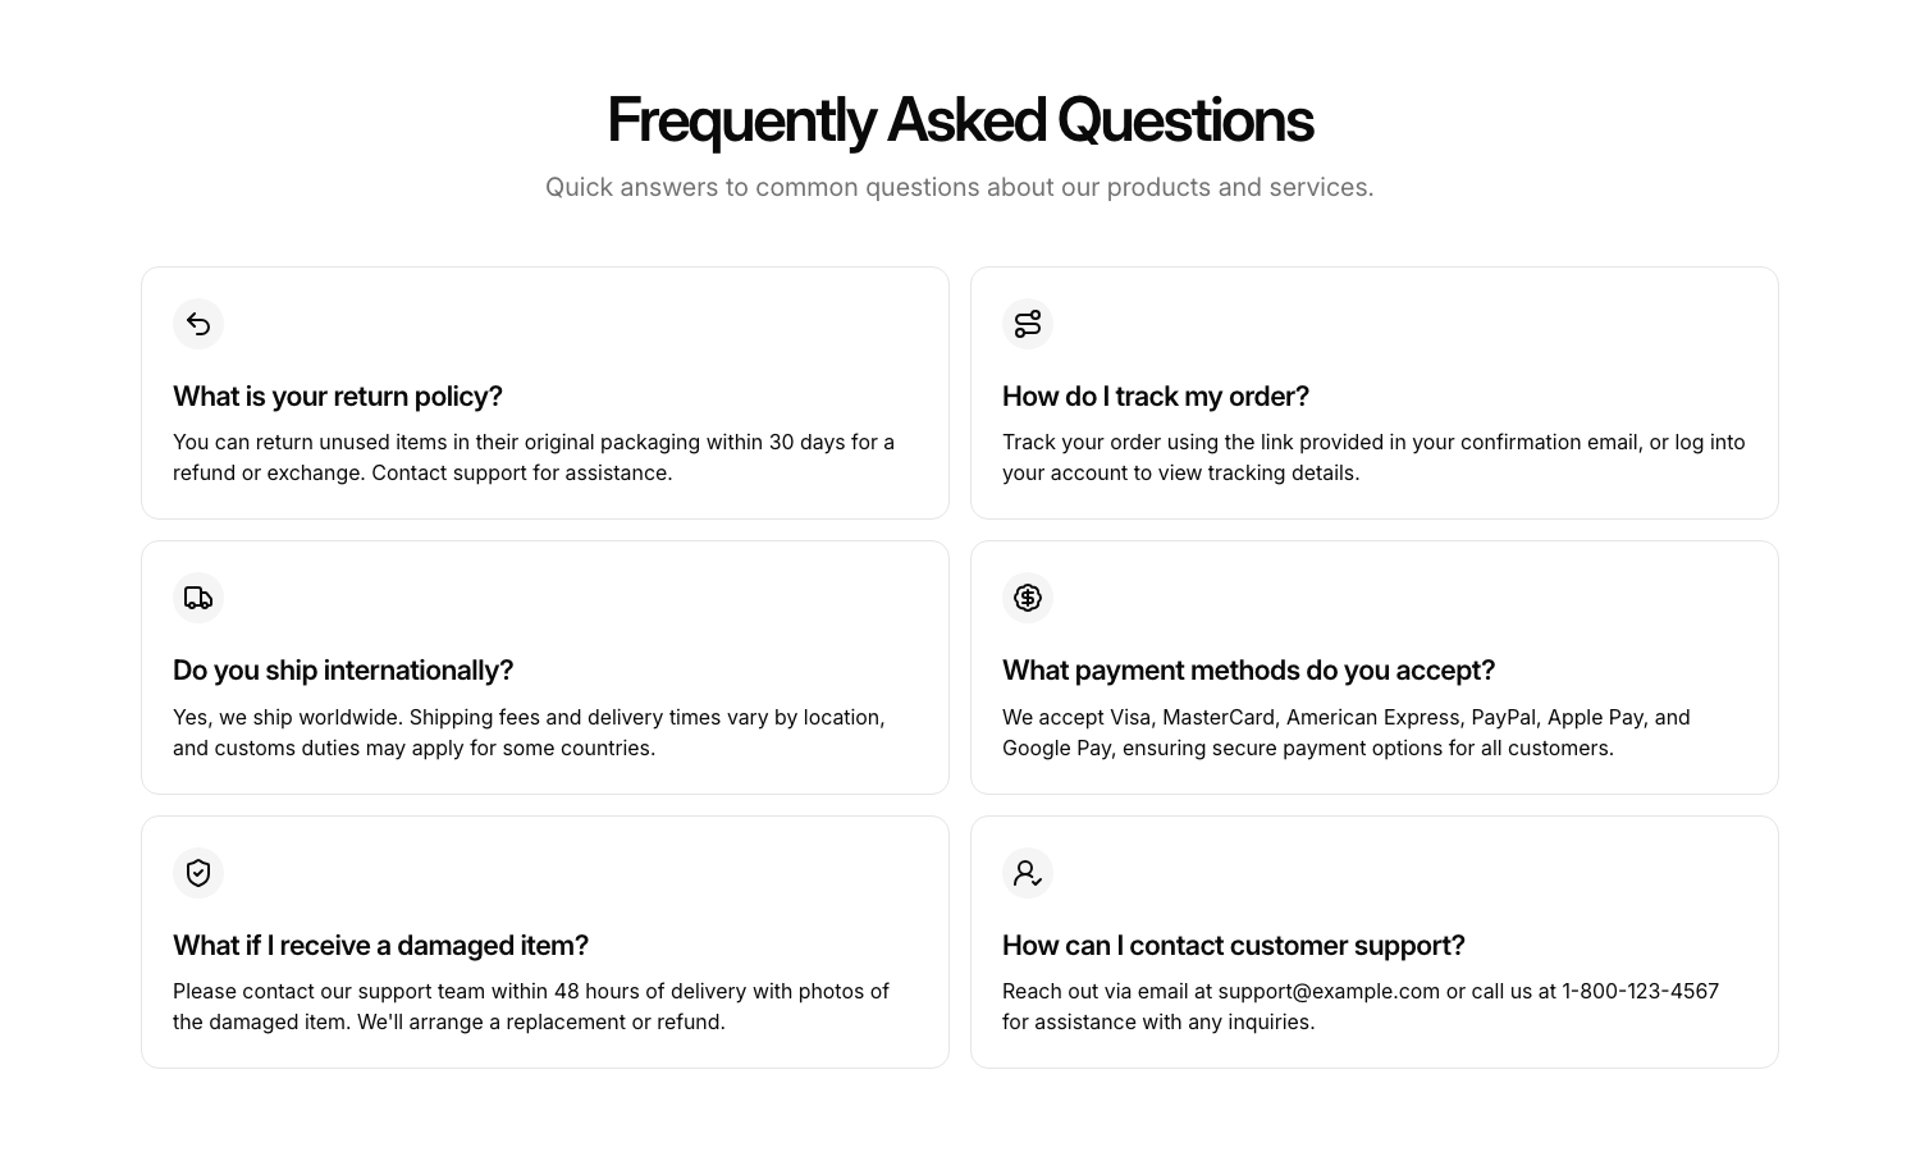The height and width of the screenshot is (1152, 1920).
Task: Click the support@example.com email address
Action: [x=1328, y=991]
